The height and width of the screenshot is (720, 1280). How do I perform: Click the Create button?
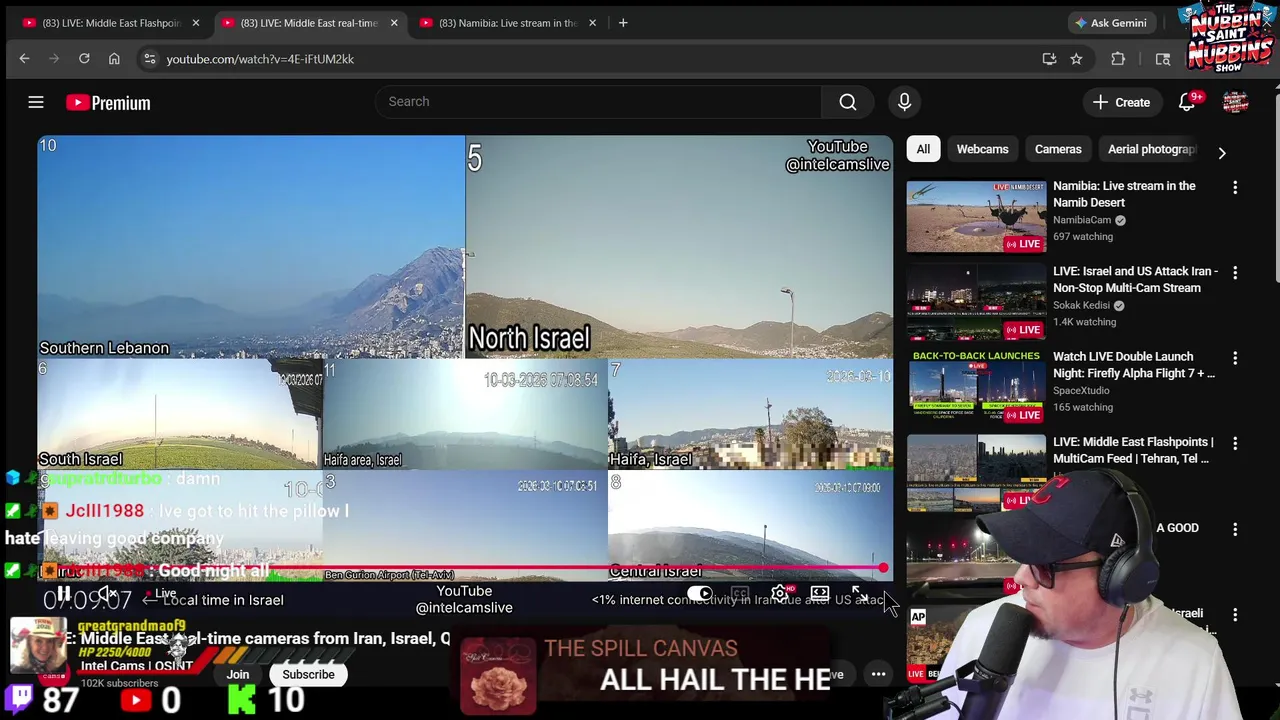[1121, 102]
